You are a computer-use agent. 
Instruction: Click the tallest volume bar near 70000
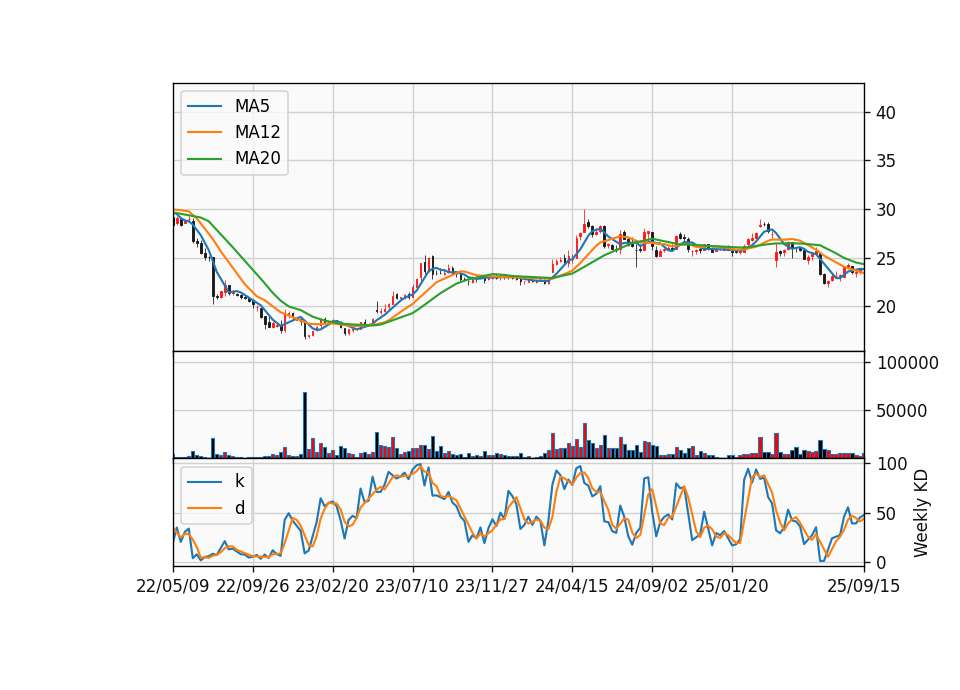pos(305,425)
